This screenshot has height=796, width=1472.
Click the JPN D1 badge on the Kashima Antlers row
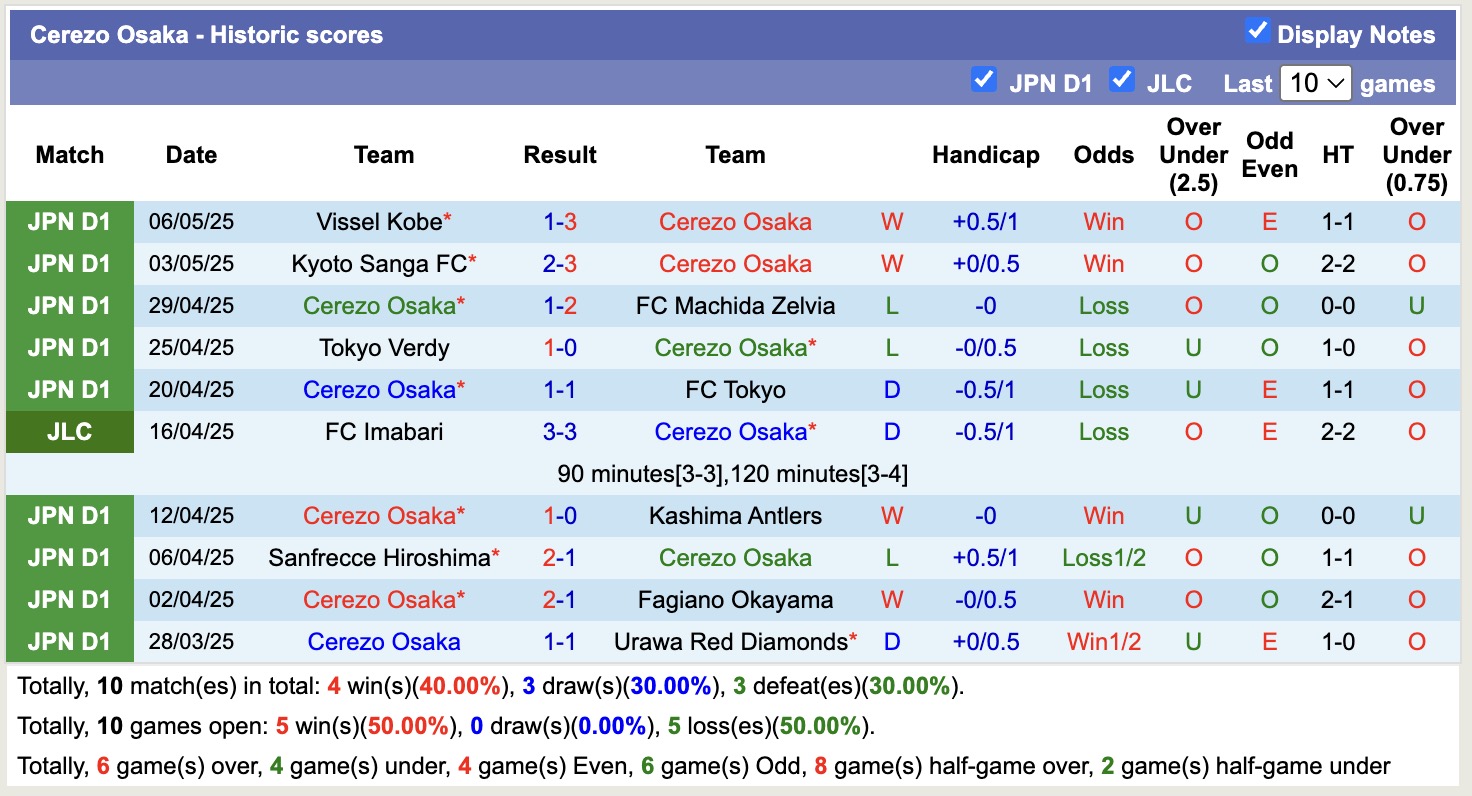(69, 515)
